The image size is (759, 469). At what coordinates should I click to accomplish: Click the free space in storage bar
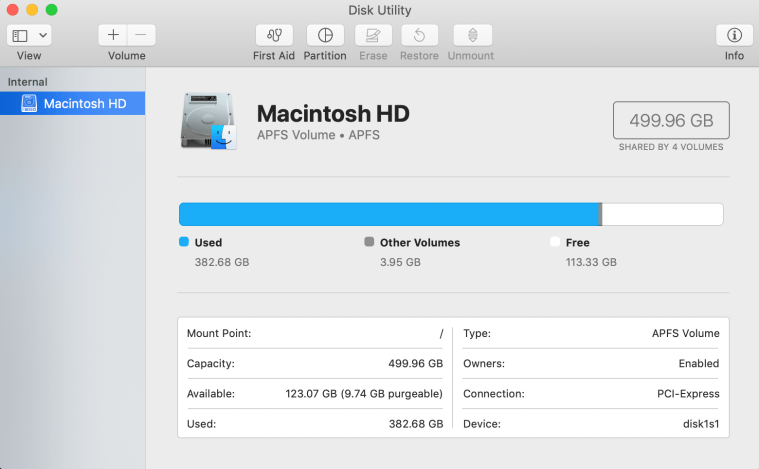pos(662,214)
